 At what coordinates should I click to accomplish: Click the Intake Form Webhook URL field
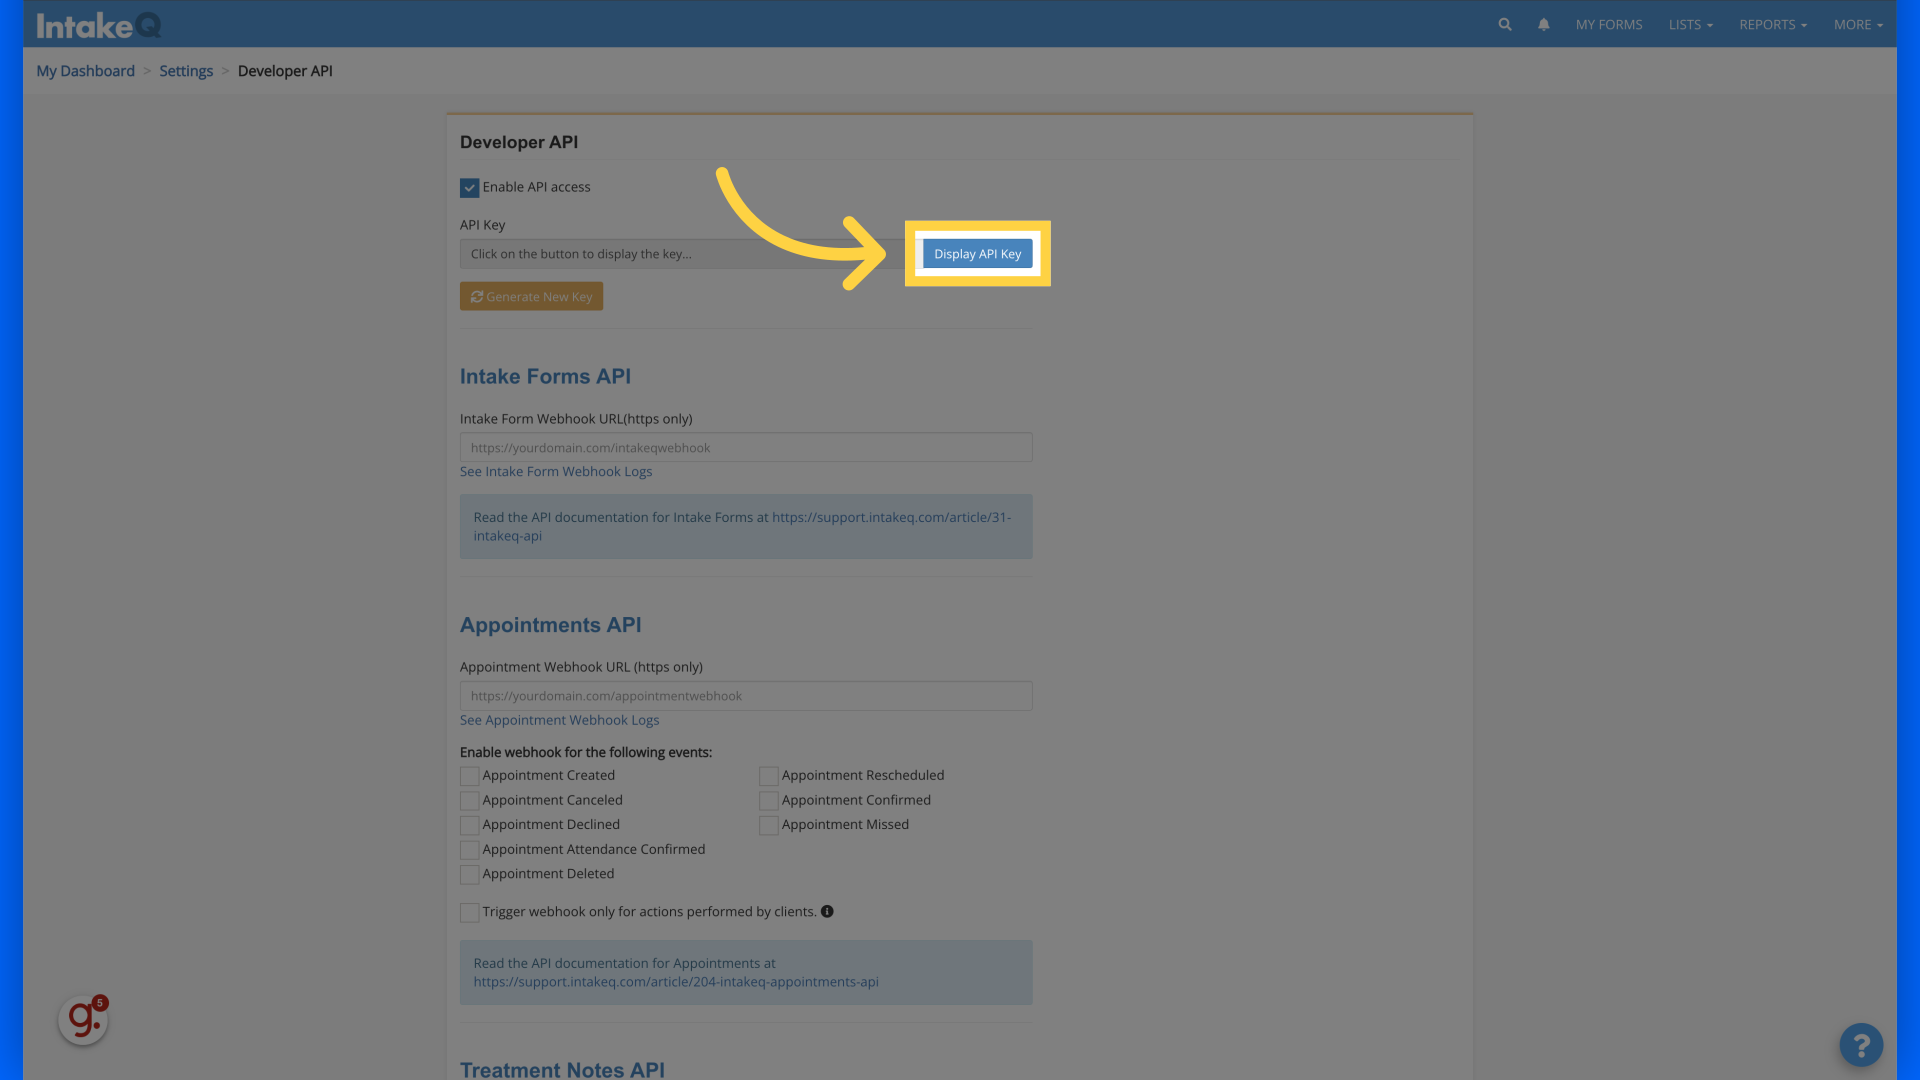(x=745, y=447)
